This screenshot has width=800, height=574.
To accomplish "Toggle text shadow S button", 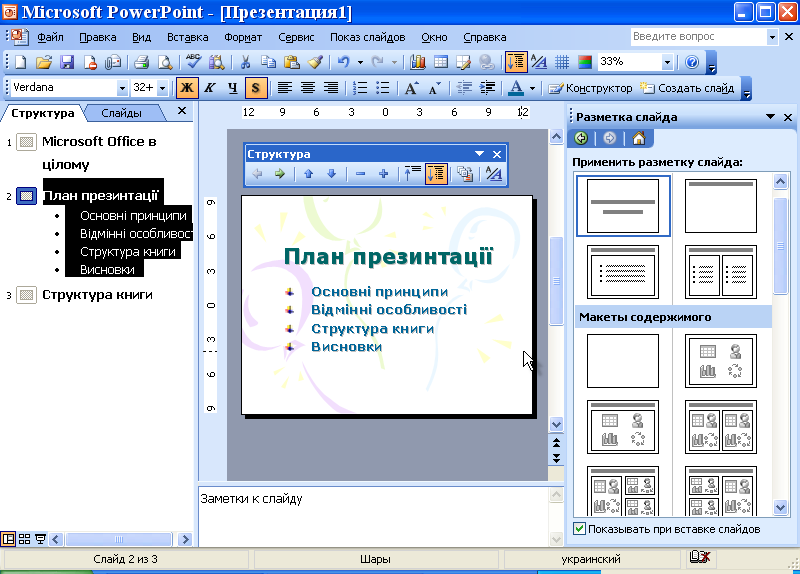I will [x=256, y=88].
